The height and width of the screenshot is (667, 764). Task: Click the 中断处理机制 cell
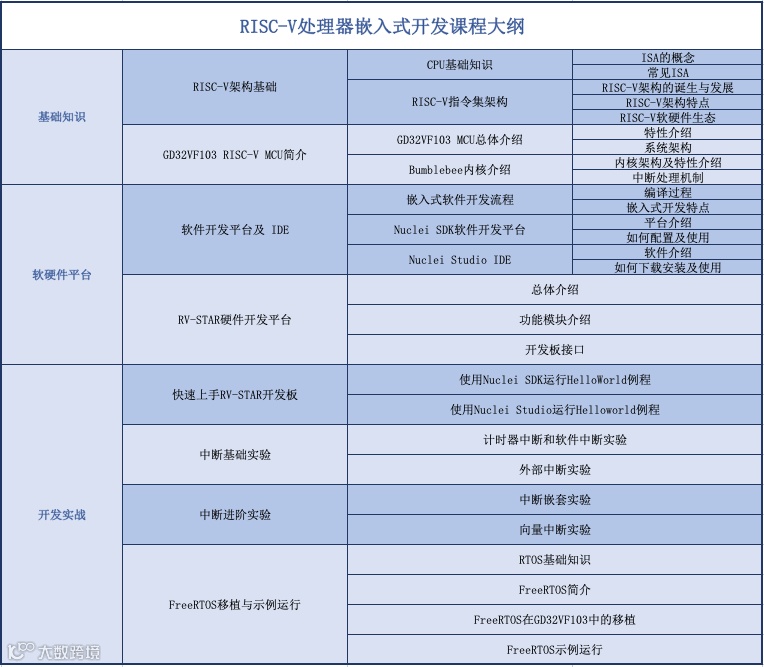(667, 177)
